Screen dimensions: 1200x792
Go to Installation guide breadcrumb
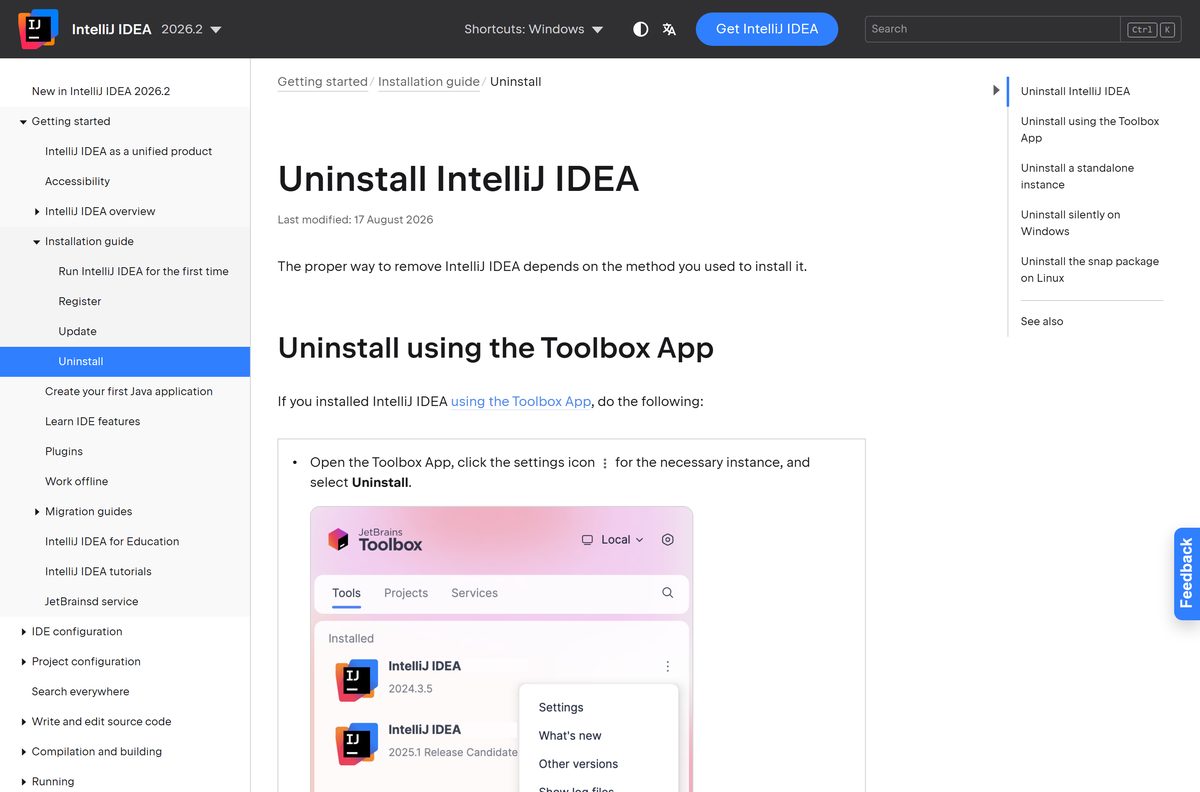pos(429,82)
